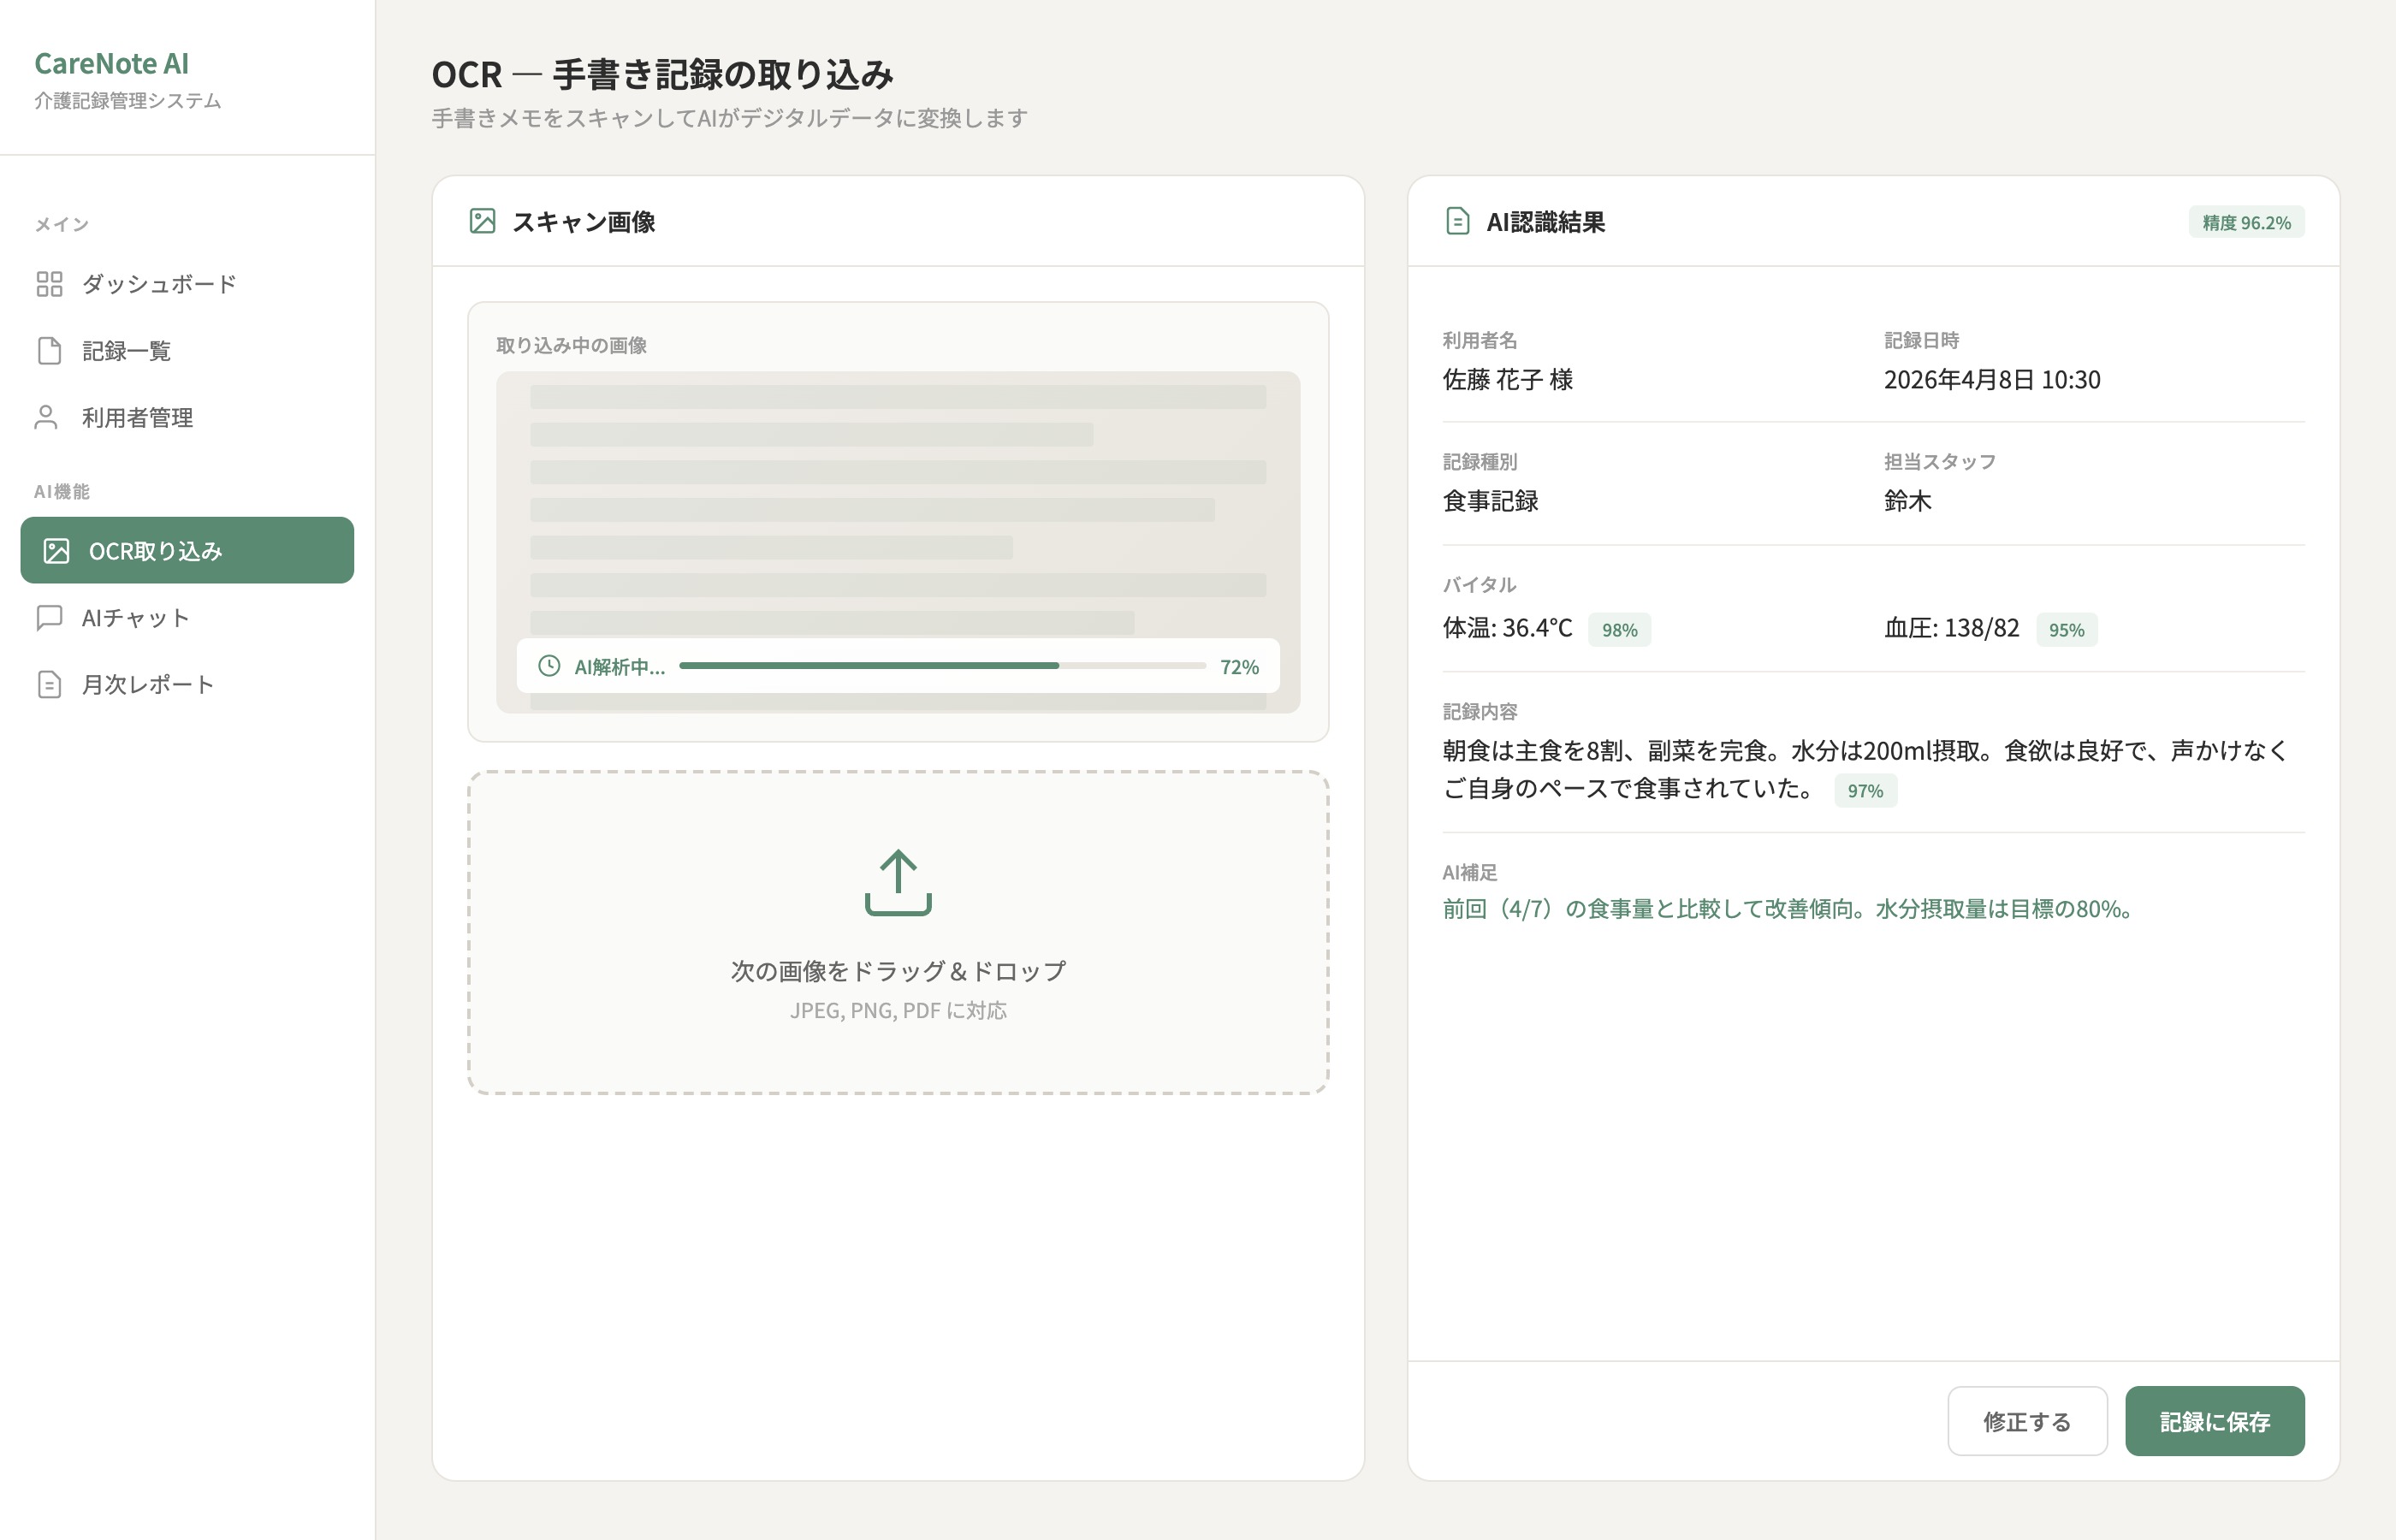This screenshot has width=2396, height=1540.
Task: Click the AI認識結果 panel heading
Action: [1546, 222]
